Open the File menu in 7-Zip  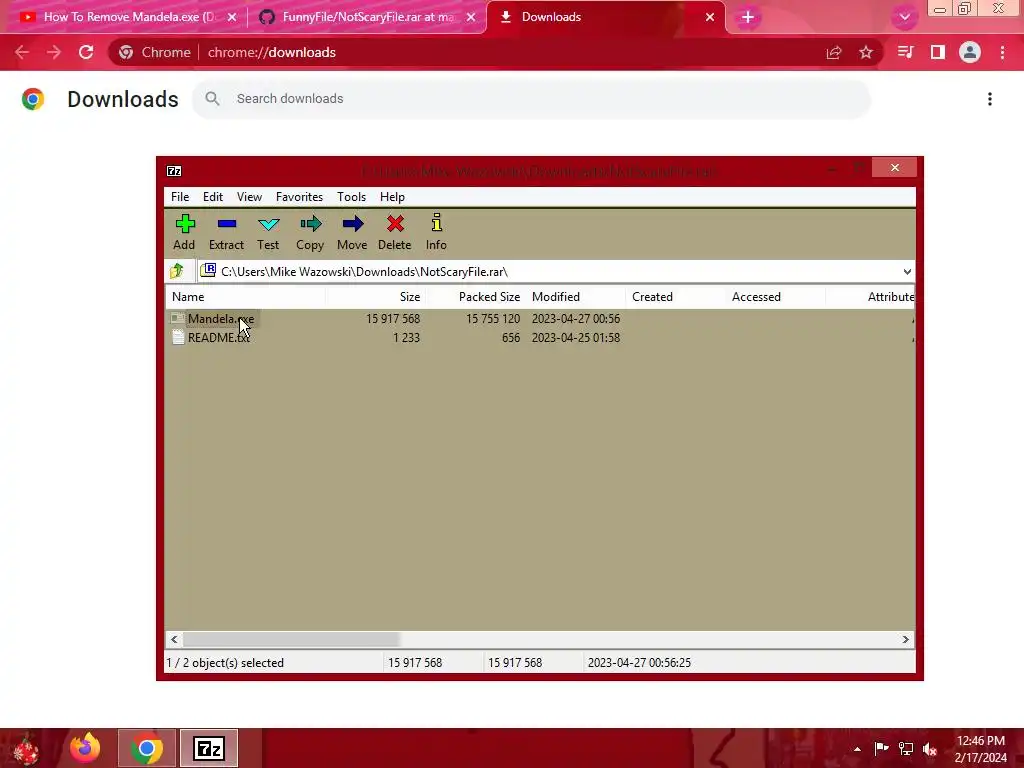180,197
